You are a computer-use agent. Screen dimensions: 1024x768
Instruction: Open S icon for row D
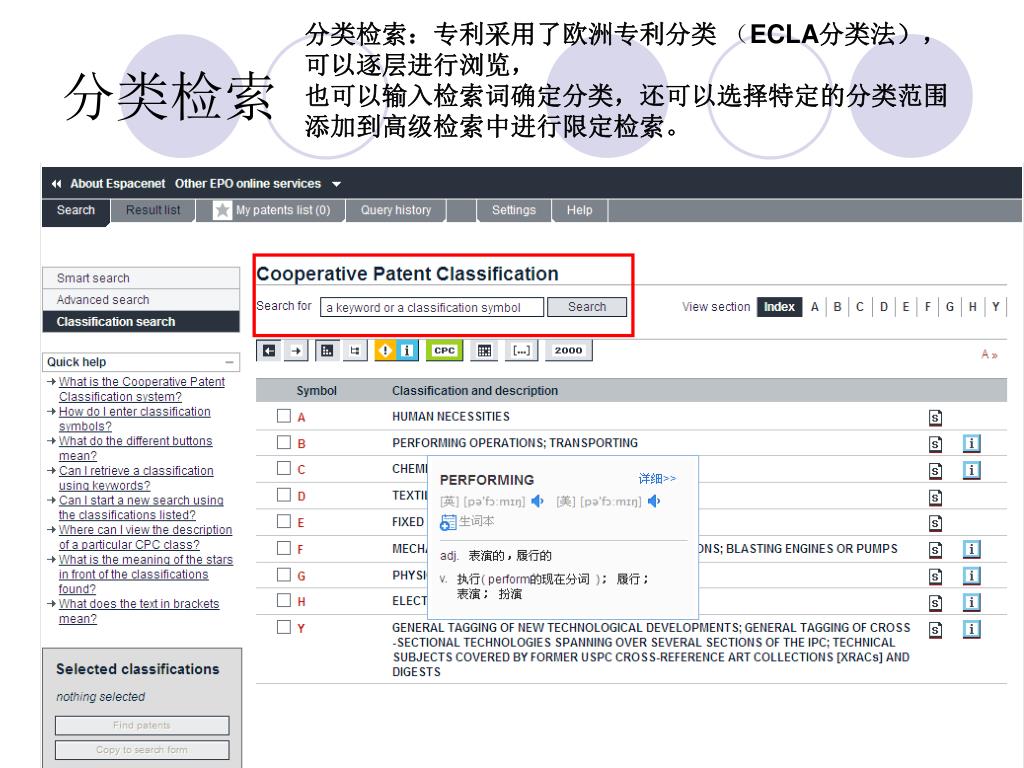[x=935, y=498]
